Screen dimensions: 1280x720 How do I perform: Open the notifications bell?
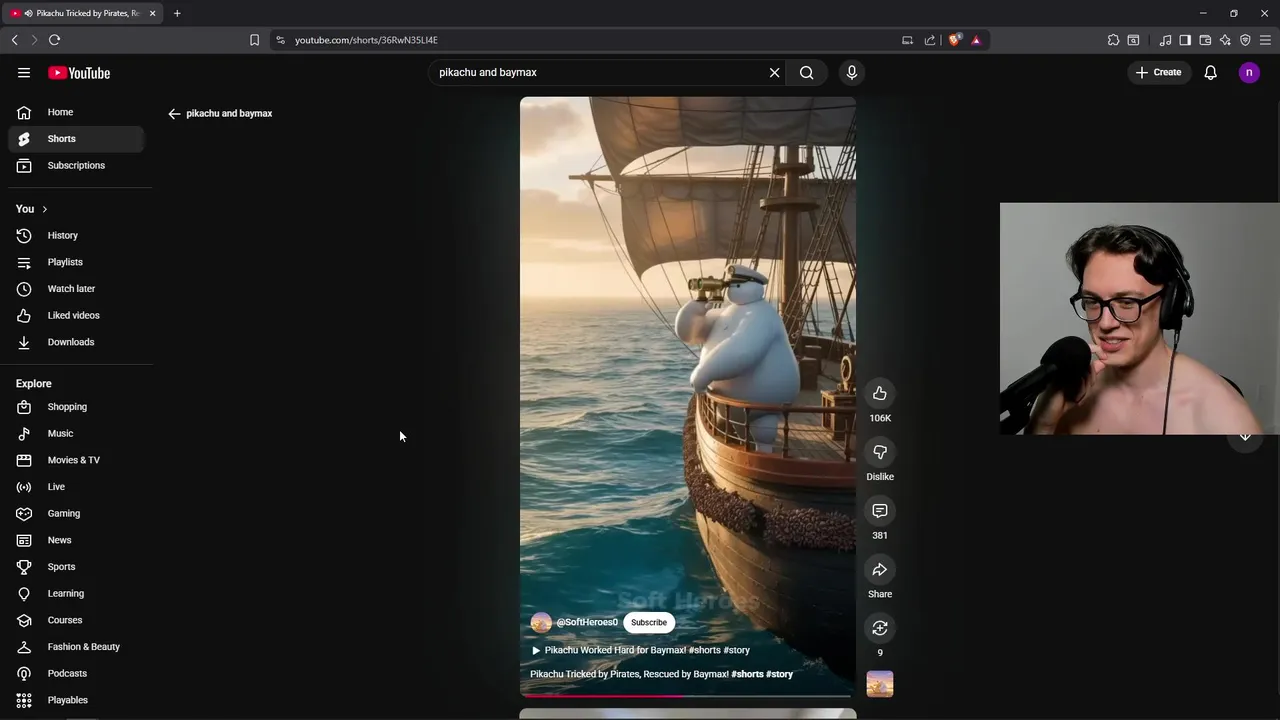tap(1210, 73)
